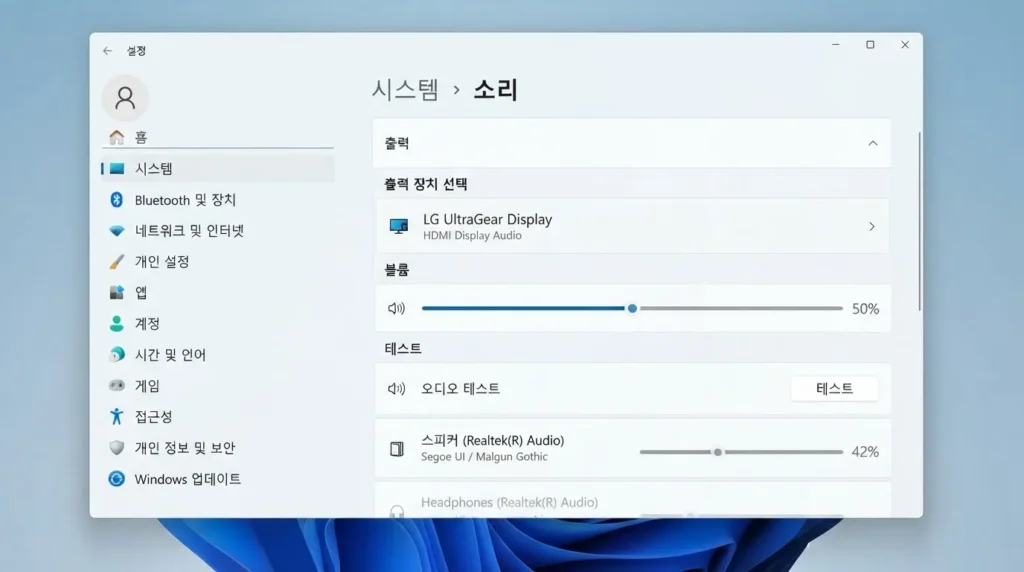Open 앱 settings category
This screenshot has height=572, width=1024.
(x=218, y=293)
